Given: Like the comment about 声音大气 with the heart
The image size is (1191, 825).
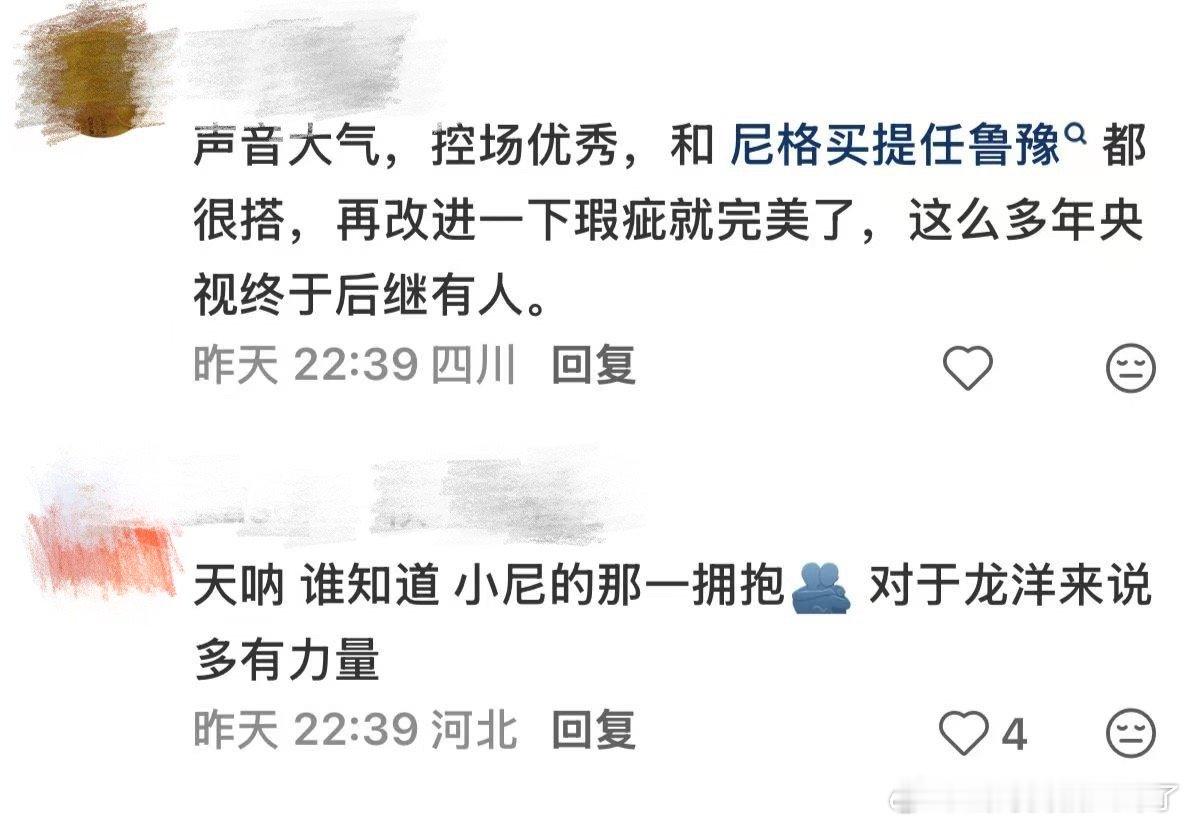Looking at the screenshot, I should (x=968, y=368).
